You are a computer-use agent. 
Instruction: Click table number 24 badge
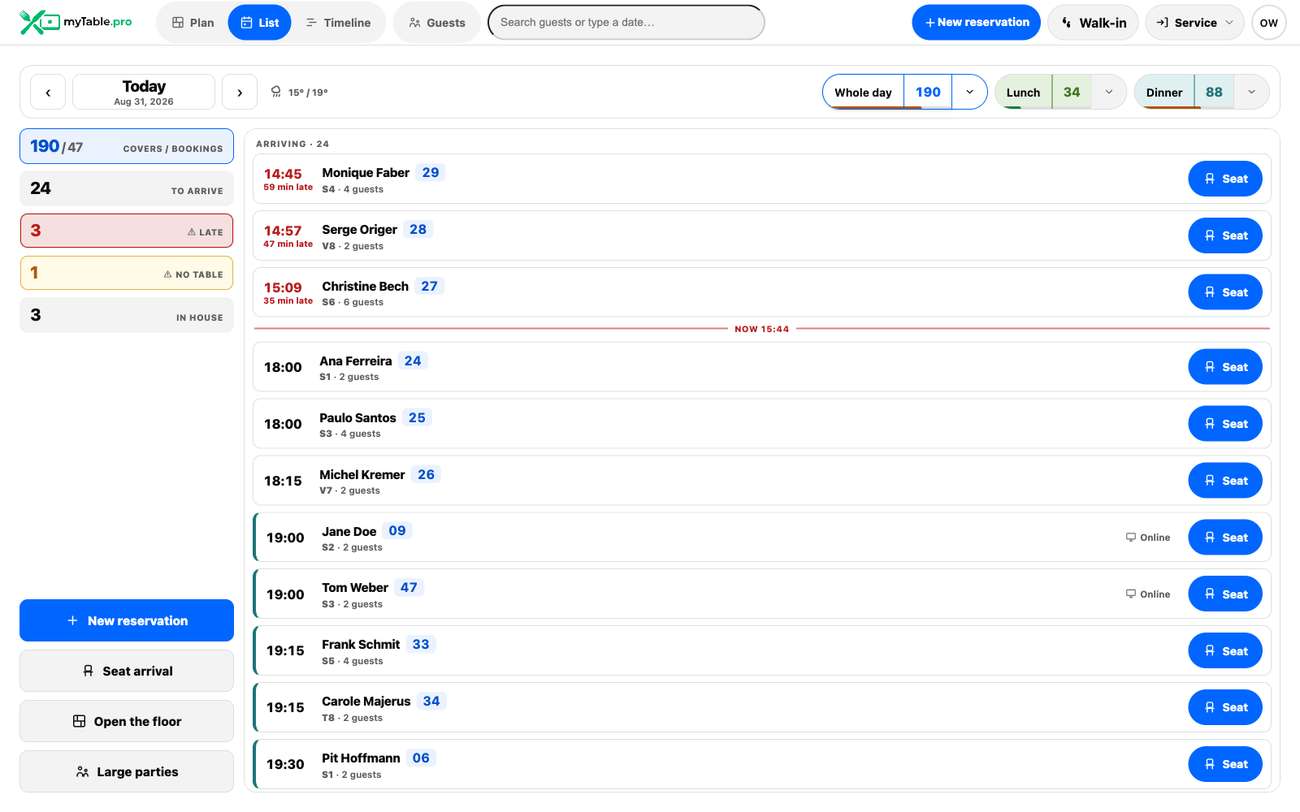click(413, 361)
